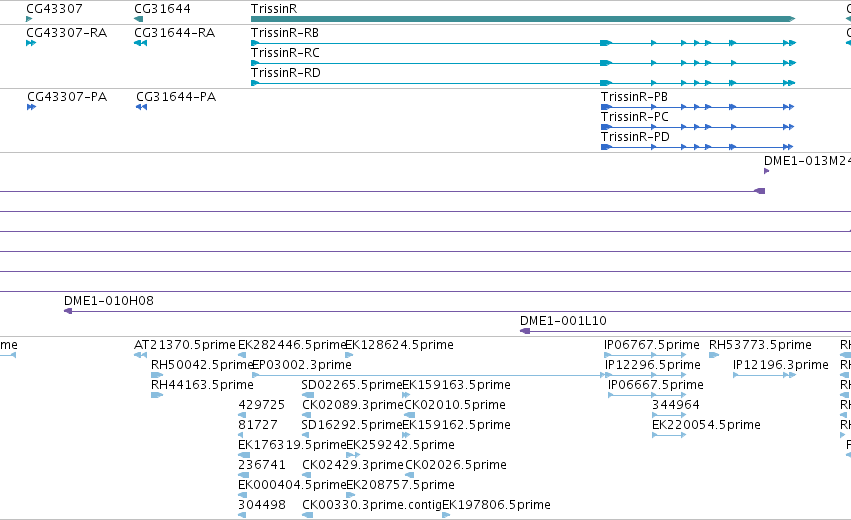Click the EK128624.5prime EST label

tap(399, 345)
